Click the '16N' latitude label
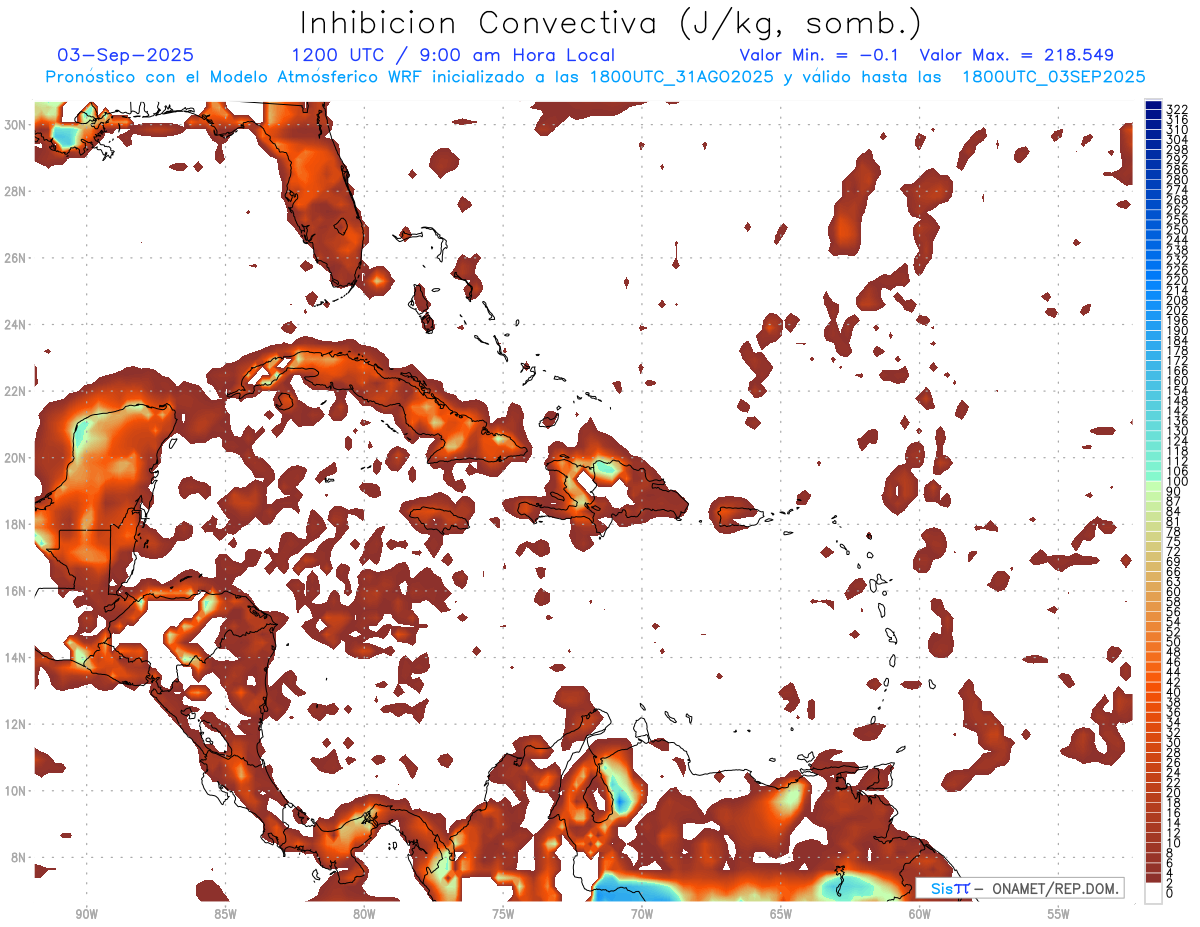The image size is (1200, 927). coord(17,591)
